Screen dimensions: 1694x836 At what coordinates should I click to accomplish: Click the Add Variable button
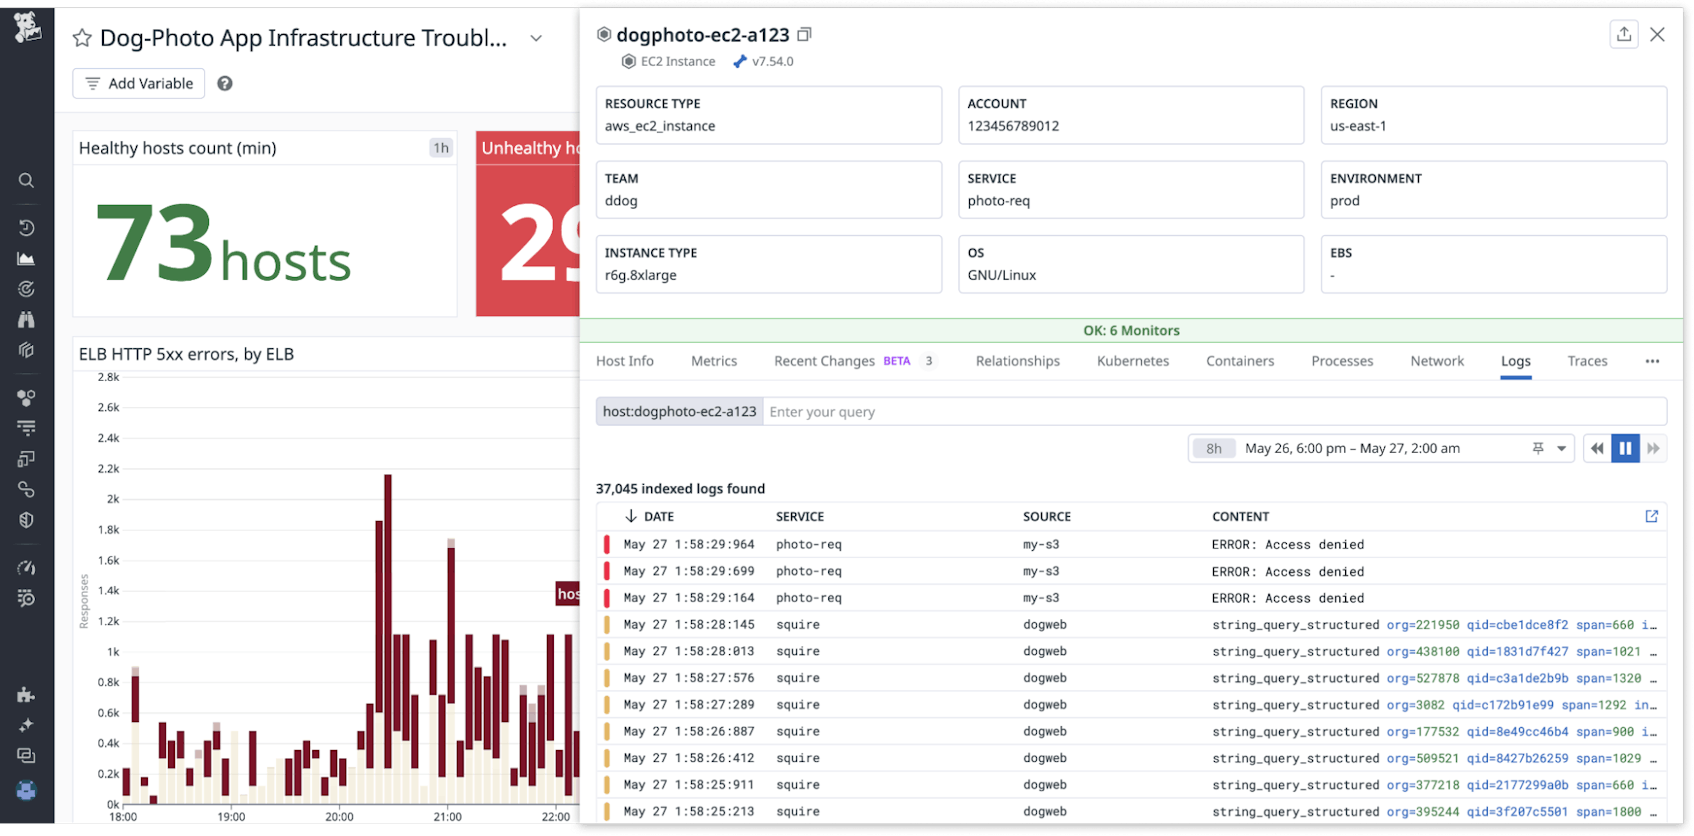(x=139, y=84)
